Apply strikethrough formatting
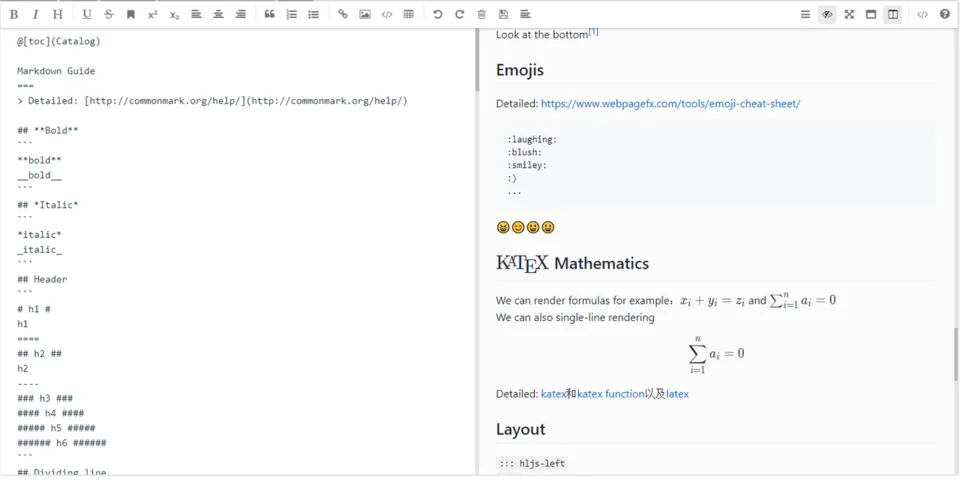Viewport: 960px width, 480px height. pyautogui.click(x=108, y=15)
